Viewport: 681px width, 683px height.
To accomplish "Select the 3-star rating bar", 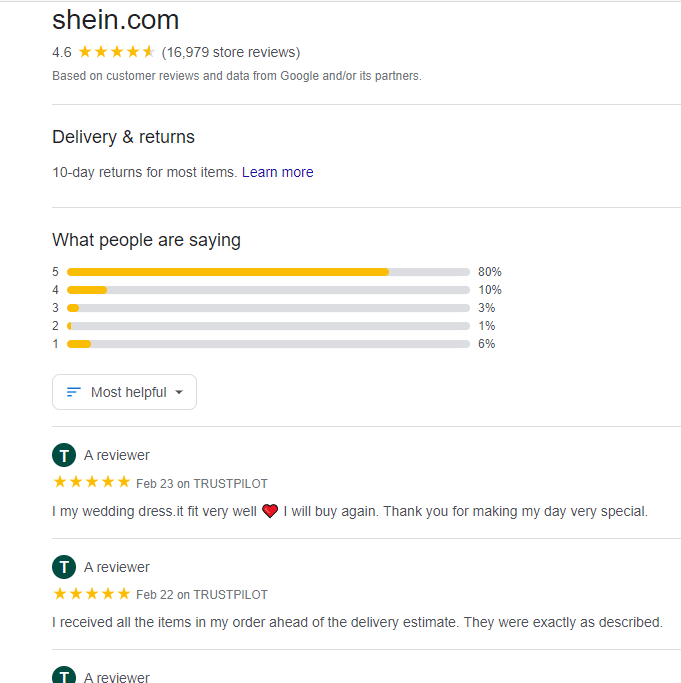I will [x=268, y=308].
